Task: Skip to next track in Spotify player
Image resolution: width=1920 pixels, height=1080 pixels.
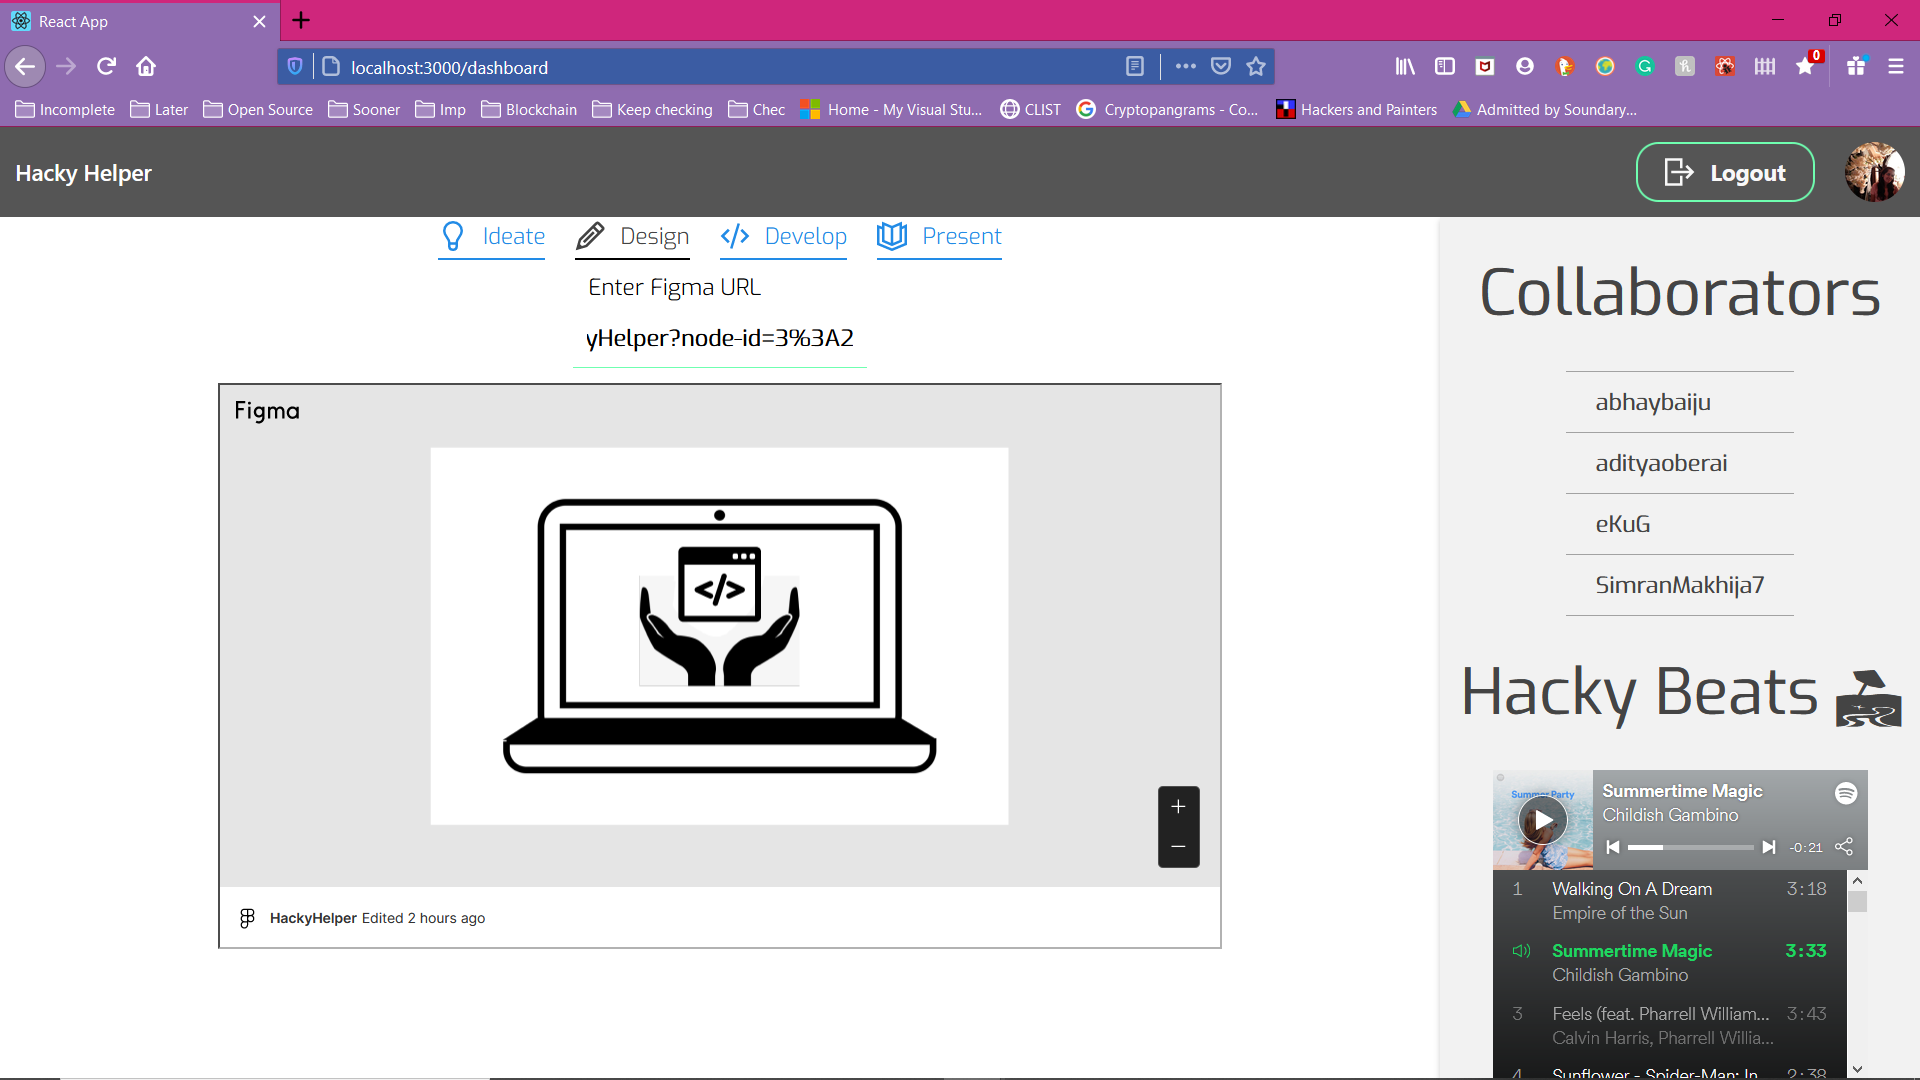Action: (1768, 847)
